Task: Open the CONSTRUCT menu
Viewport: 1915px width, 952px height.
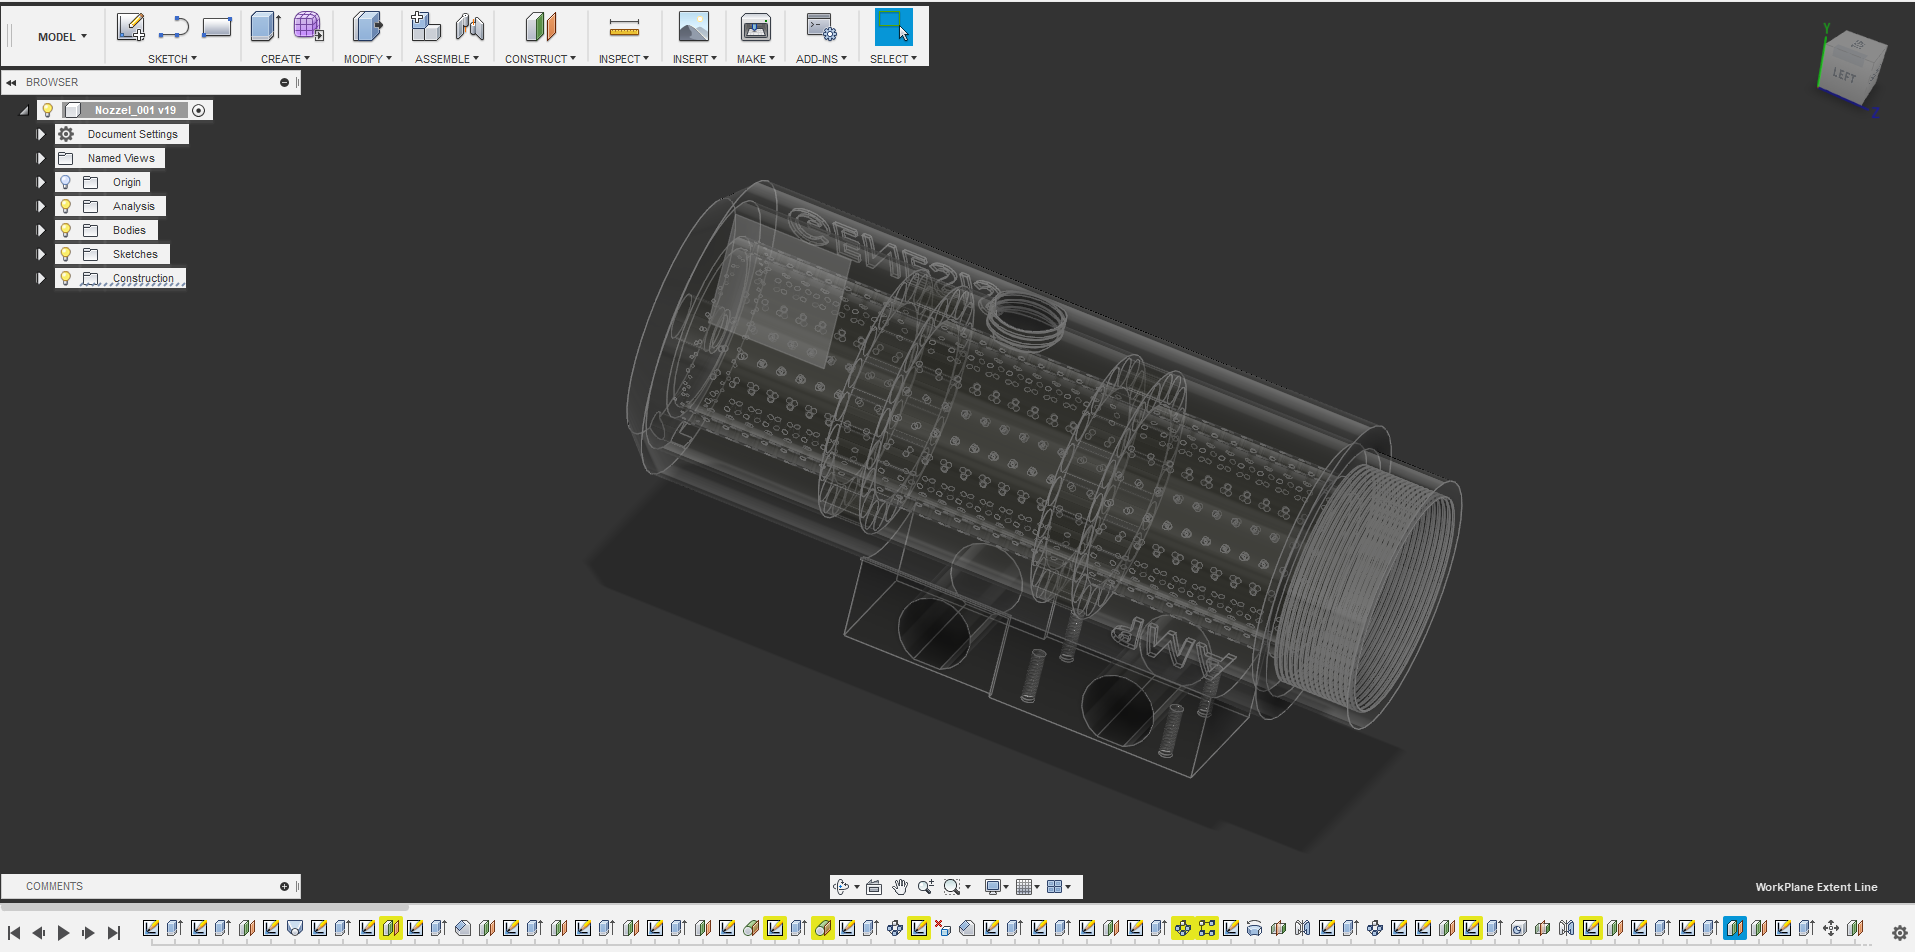Action: click(540, 59)
